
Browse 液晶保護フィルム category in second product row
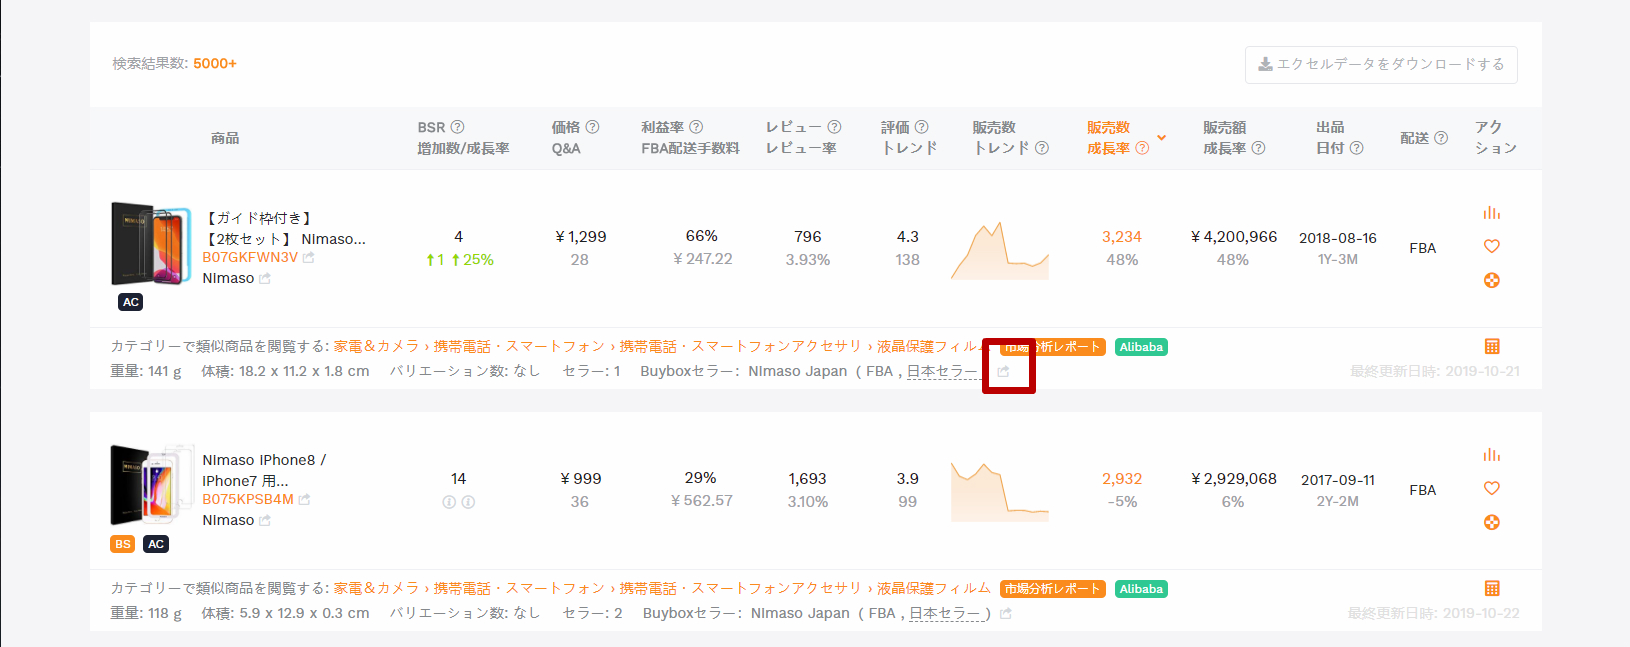tap(934, 588)
